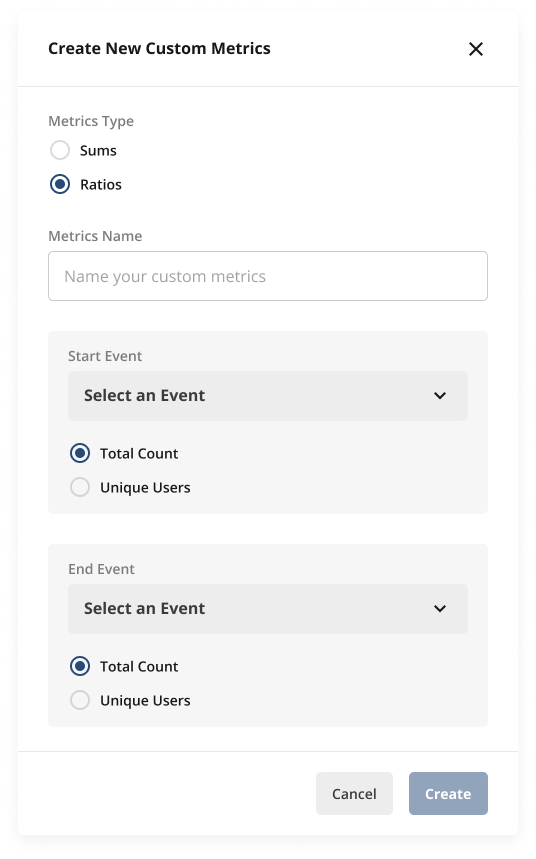Select the Ratios metrics type radio
The height and width of the screenshot is (859, 536).
pos(60,184)
